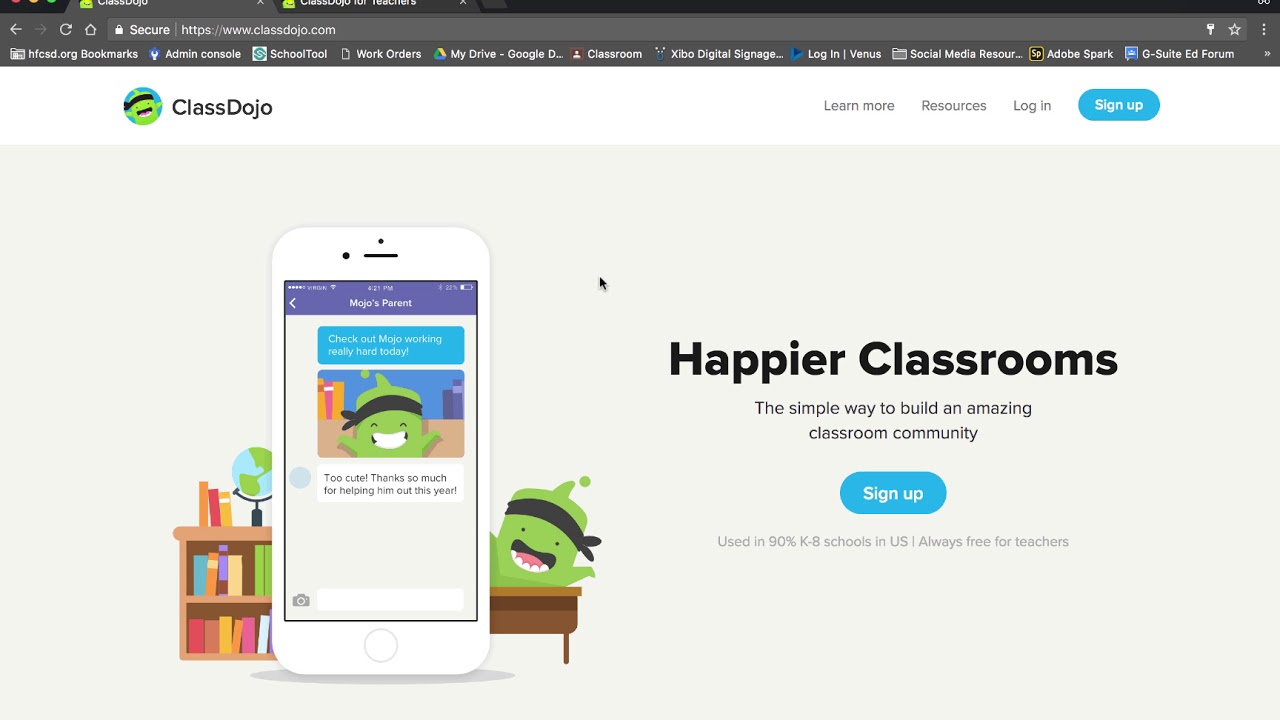Click the message input field in phone mockup
Image resolution: width=1280 pixels, height=720 pixels.
click(390, 600)
